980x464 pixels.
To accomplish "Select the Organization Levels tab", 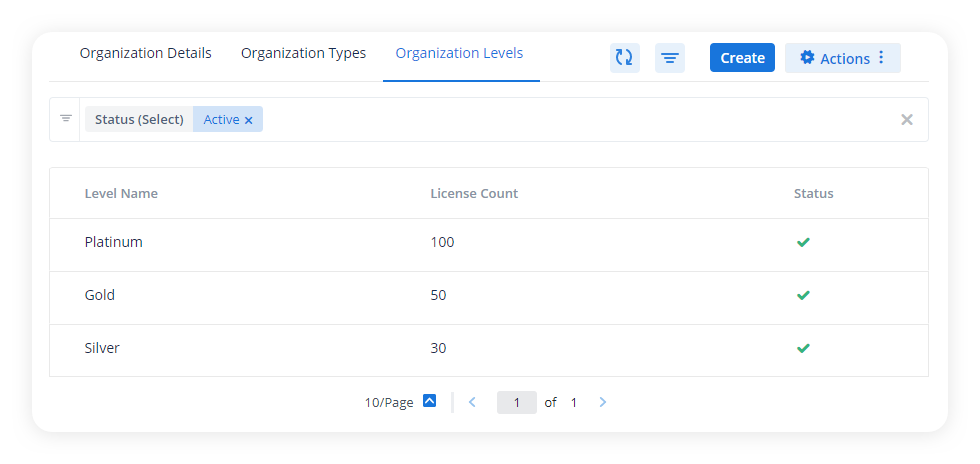I will point(459,54).
